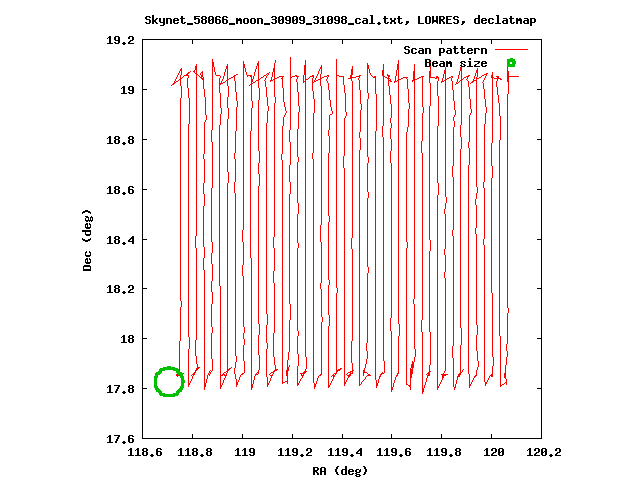
Task: Click y-axis tick label 18.8
Action: point(120,140)
